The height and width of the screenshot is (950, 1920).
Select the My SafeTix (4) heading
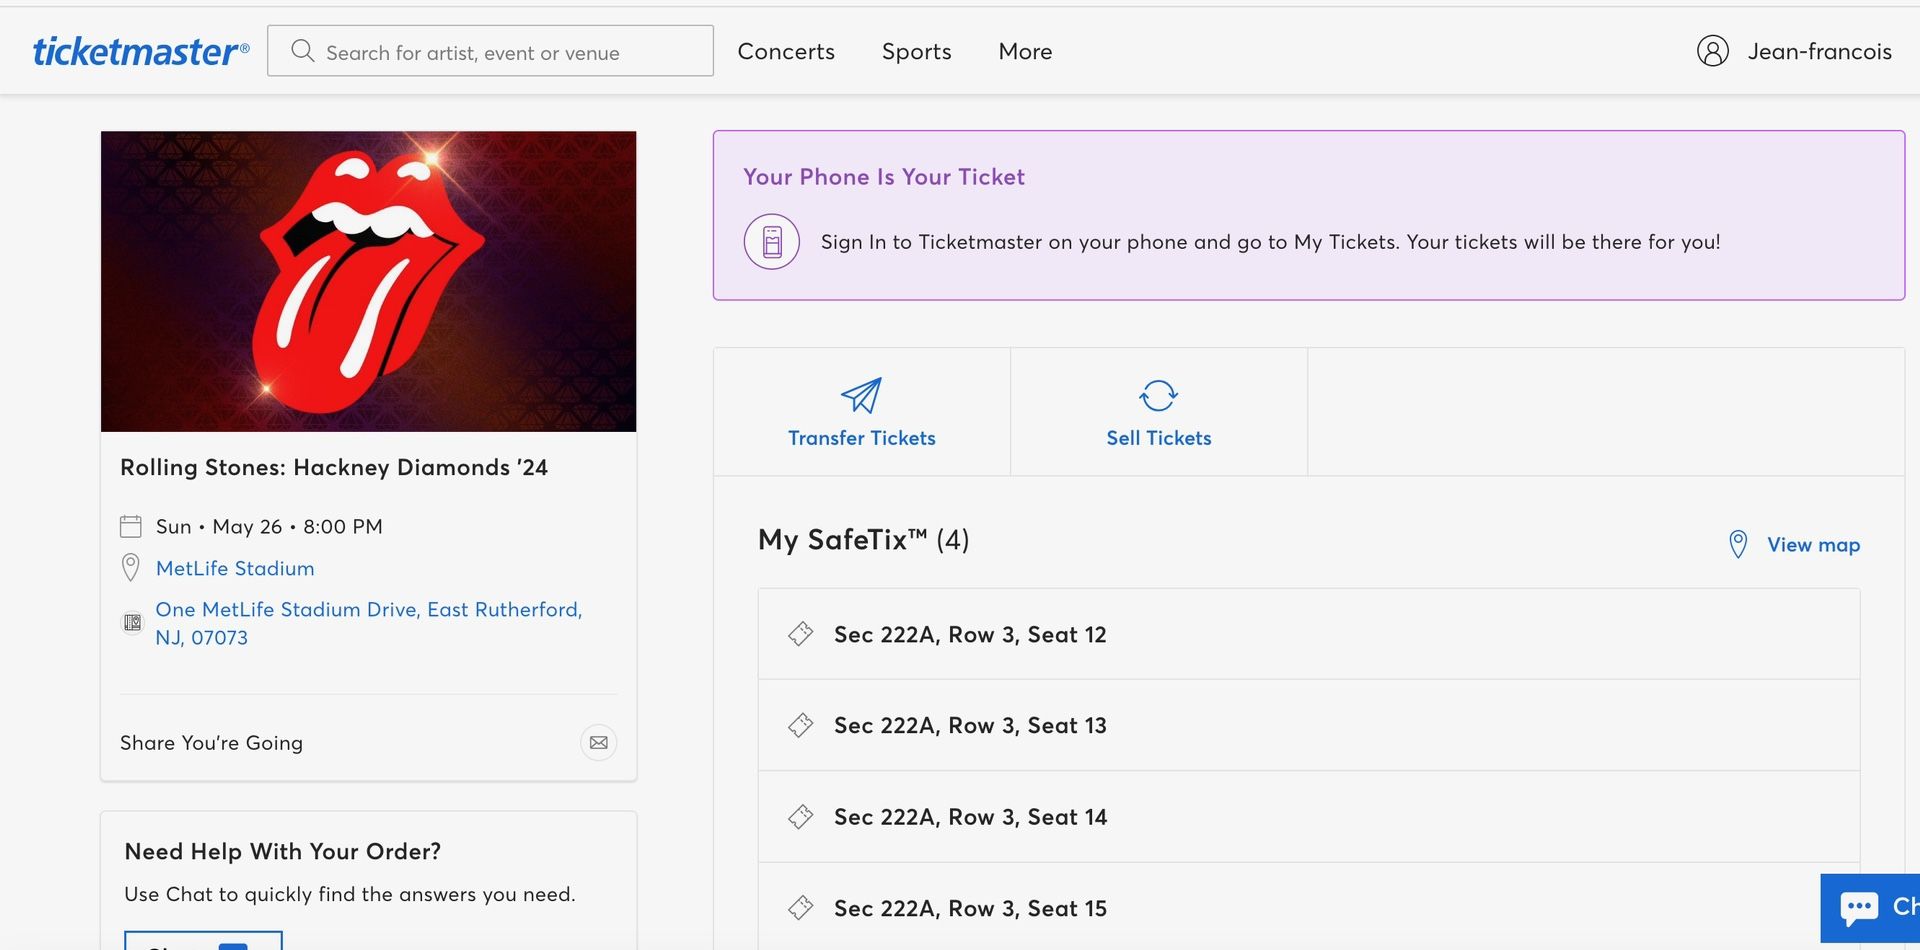point(864,540)
